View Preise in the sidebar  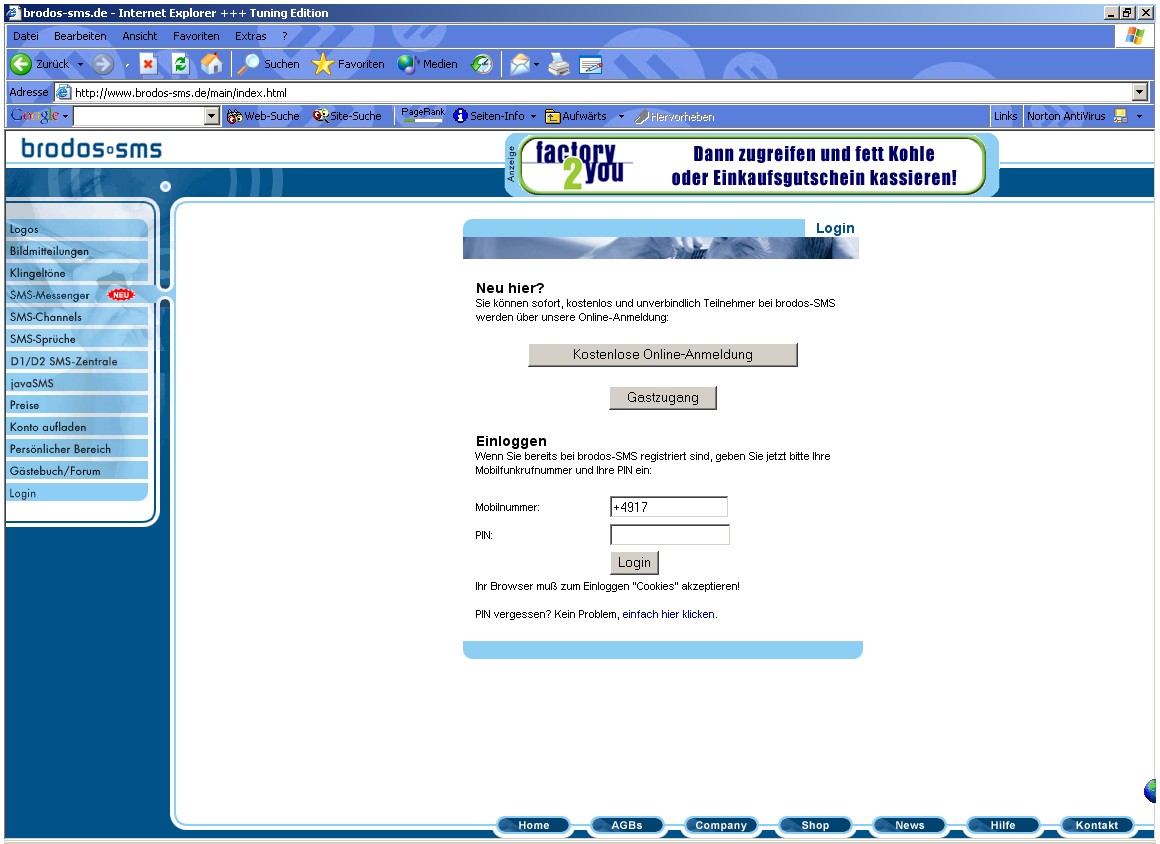(x=77, y=405)
